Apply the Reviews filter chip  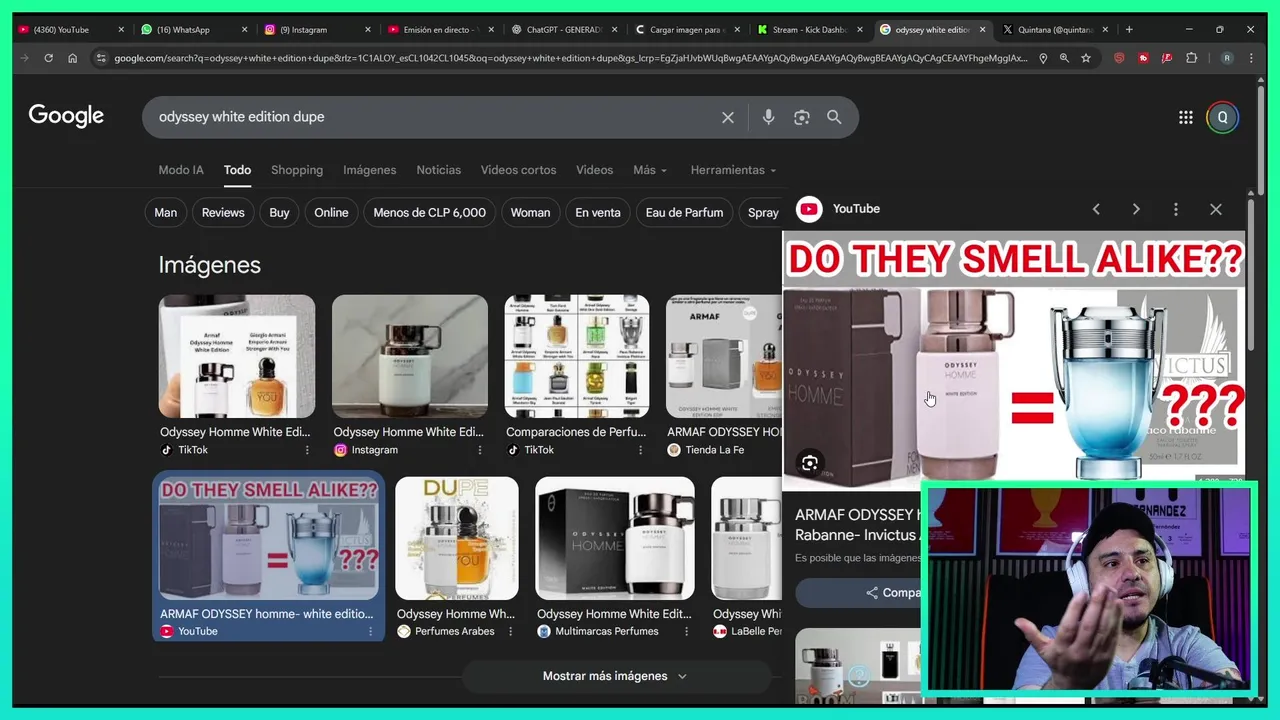point(223,212)
